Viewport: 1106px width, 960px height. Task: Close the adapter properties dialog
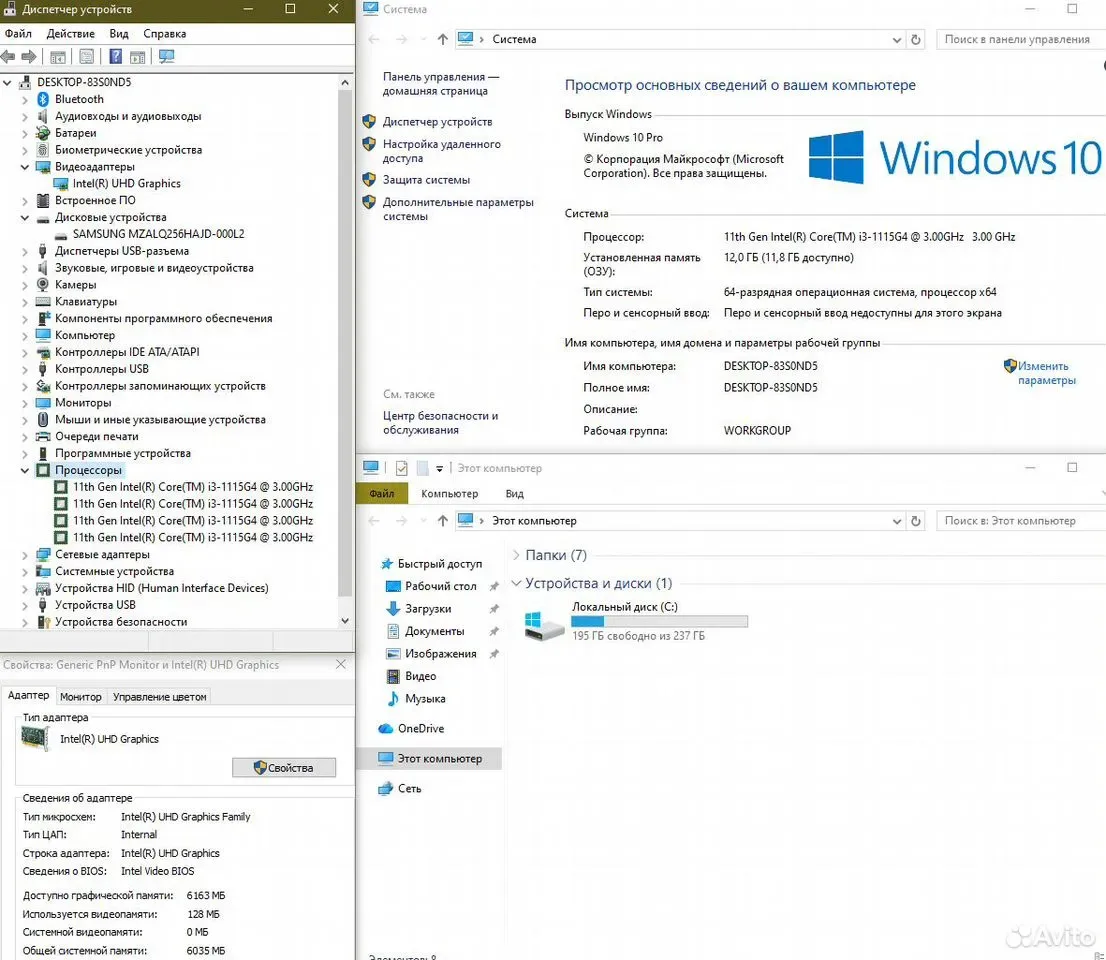tap(341, 664)
